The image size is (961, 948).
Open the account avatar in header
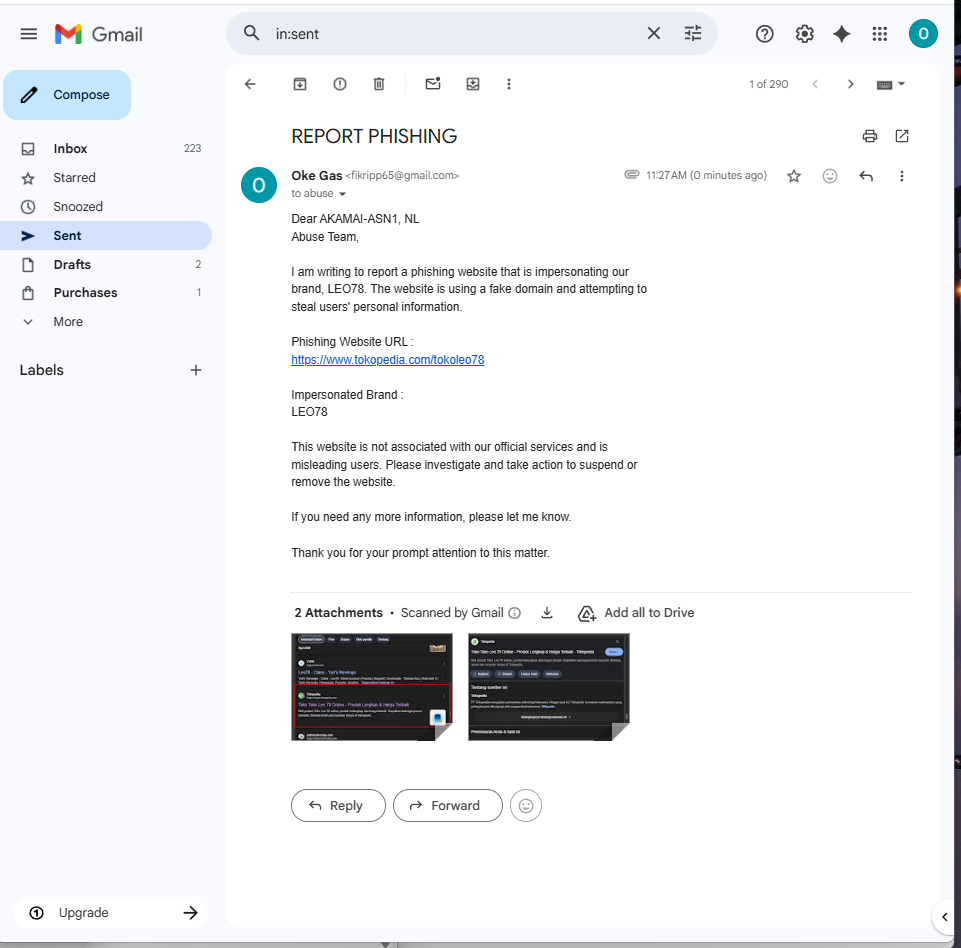(x=923, y=34)
